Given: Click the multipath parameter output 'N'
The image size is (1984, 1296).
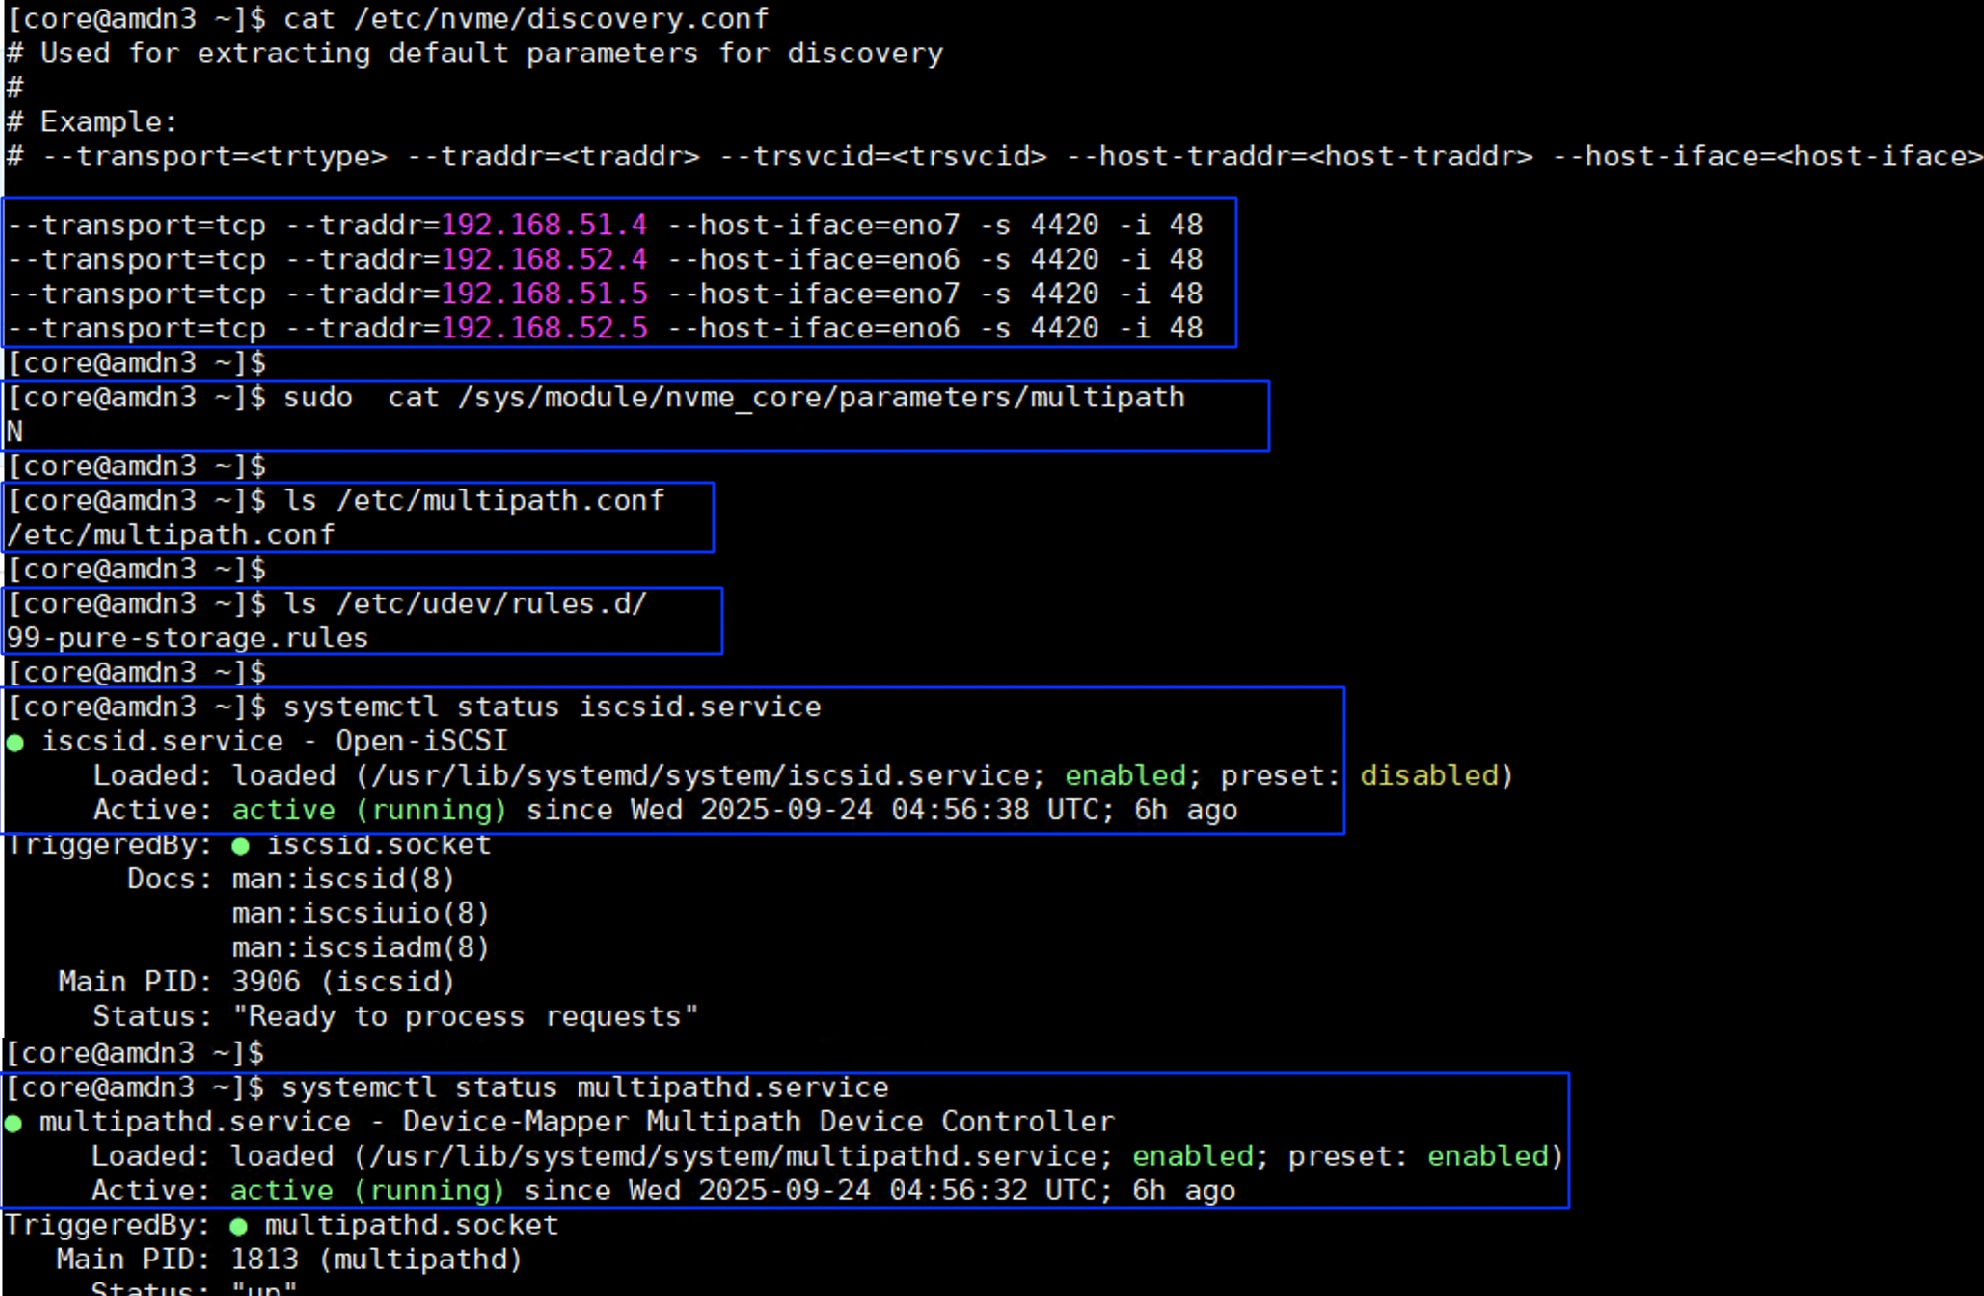Looking at the screenshot, I should pyautogui.click(x=15, y=432).
